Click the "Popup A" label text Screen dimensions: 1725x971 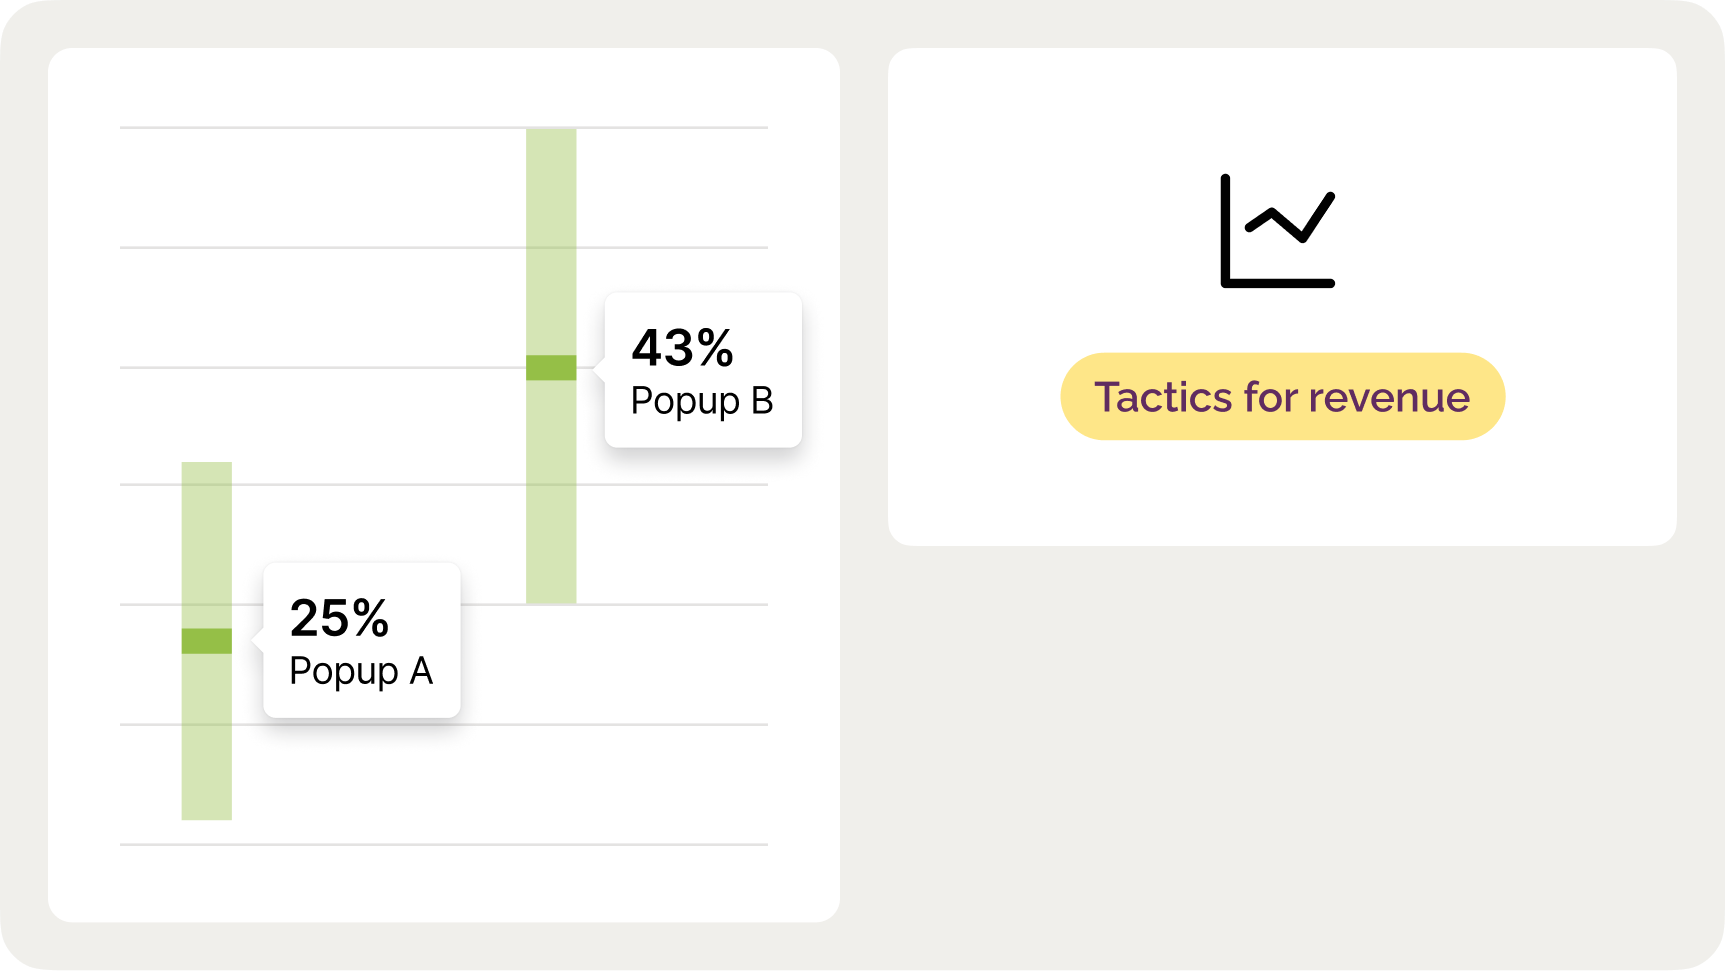pyautogui.click(x=361, y=671)
